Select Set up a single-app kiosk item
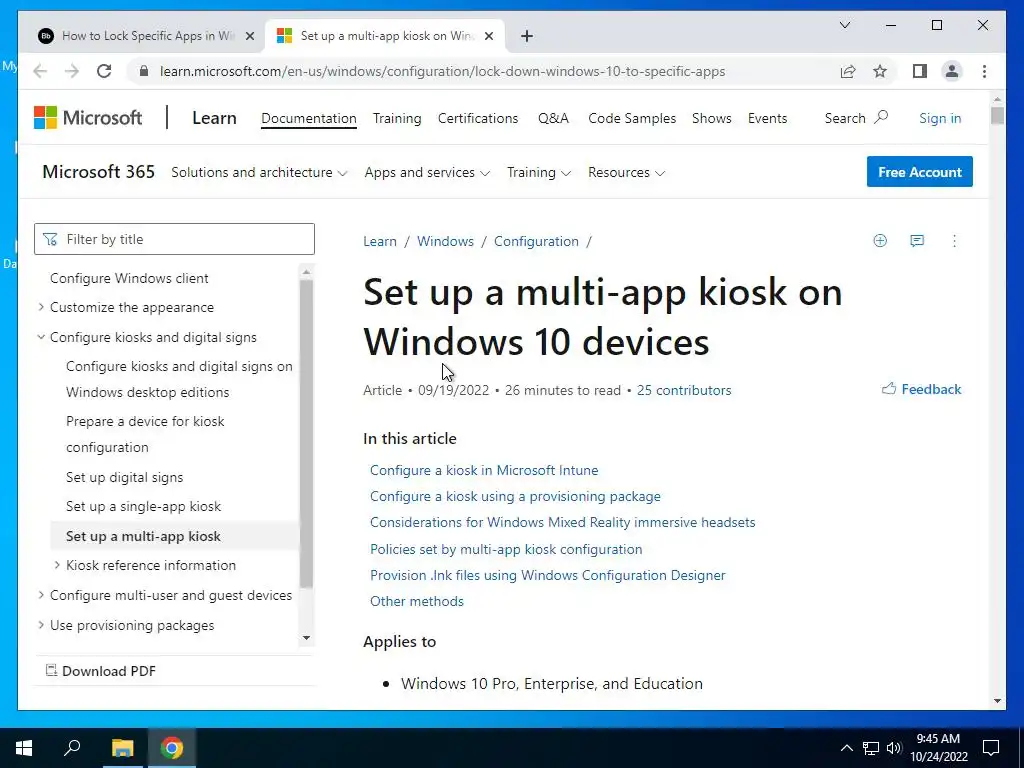The height and width of the screenshot is (768, 1024). 143,506
